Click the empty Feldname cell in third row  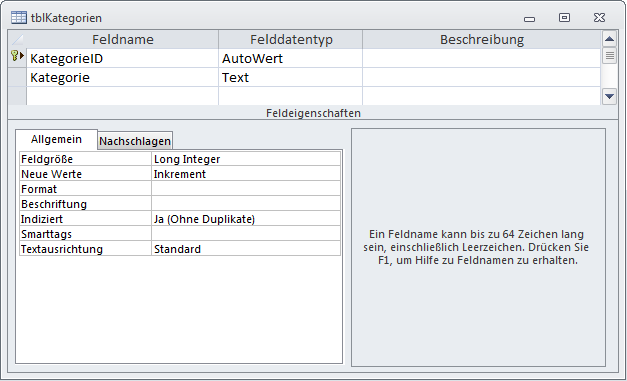pos(122,96)
